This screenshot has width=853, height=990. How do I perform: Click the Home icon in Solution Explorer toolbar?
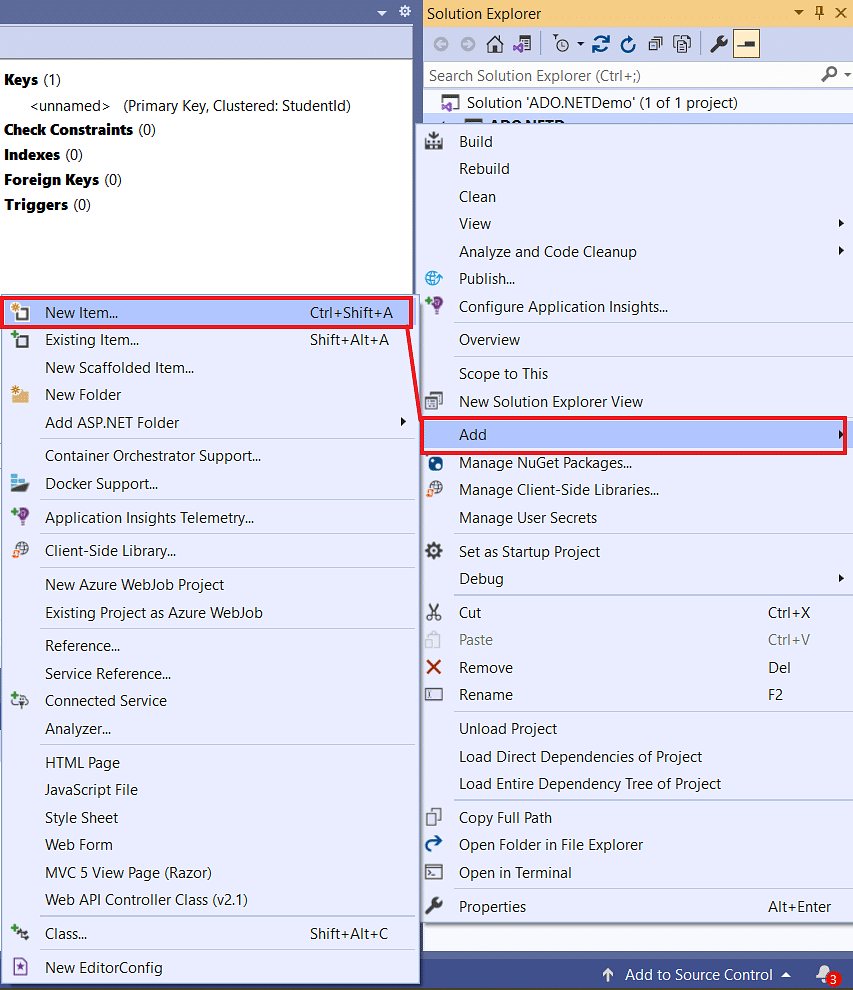click(x=495, y=44)
